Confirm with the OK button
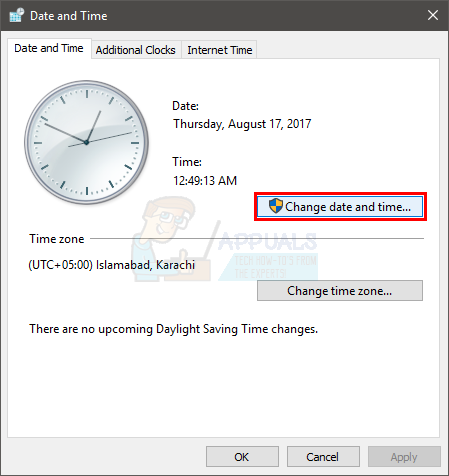 coord(242,457)
